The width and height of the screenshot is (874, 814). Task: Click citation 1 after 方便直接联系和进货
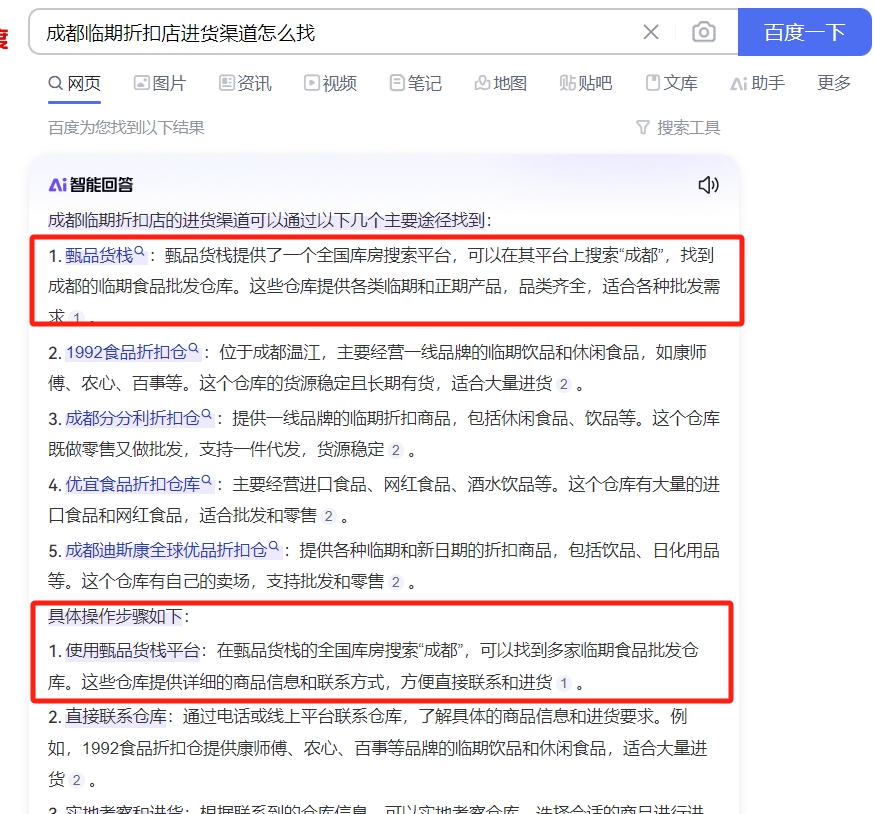[x=564, y=683]
